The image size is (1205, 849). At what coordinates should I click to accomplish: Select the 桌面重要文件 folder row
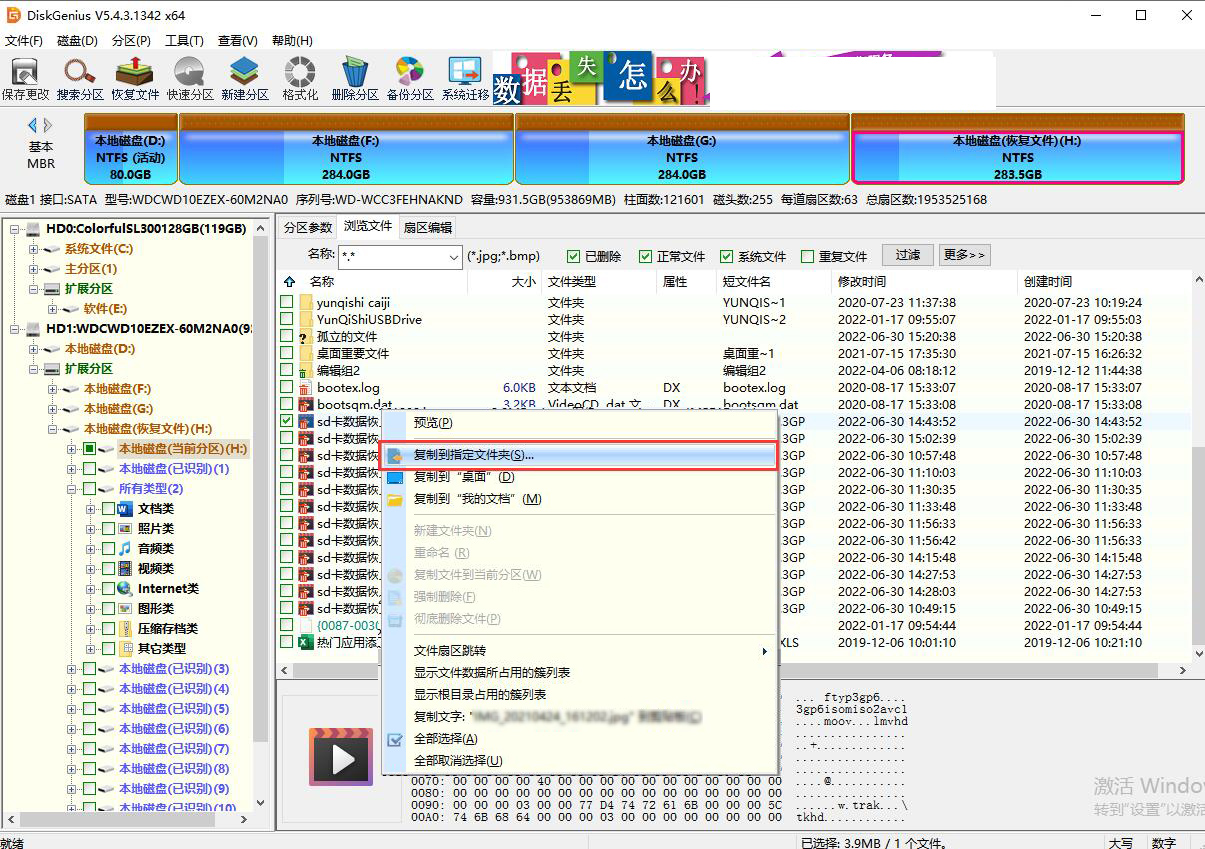pos(735,353)
